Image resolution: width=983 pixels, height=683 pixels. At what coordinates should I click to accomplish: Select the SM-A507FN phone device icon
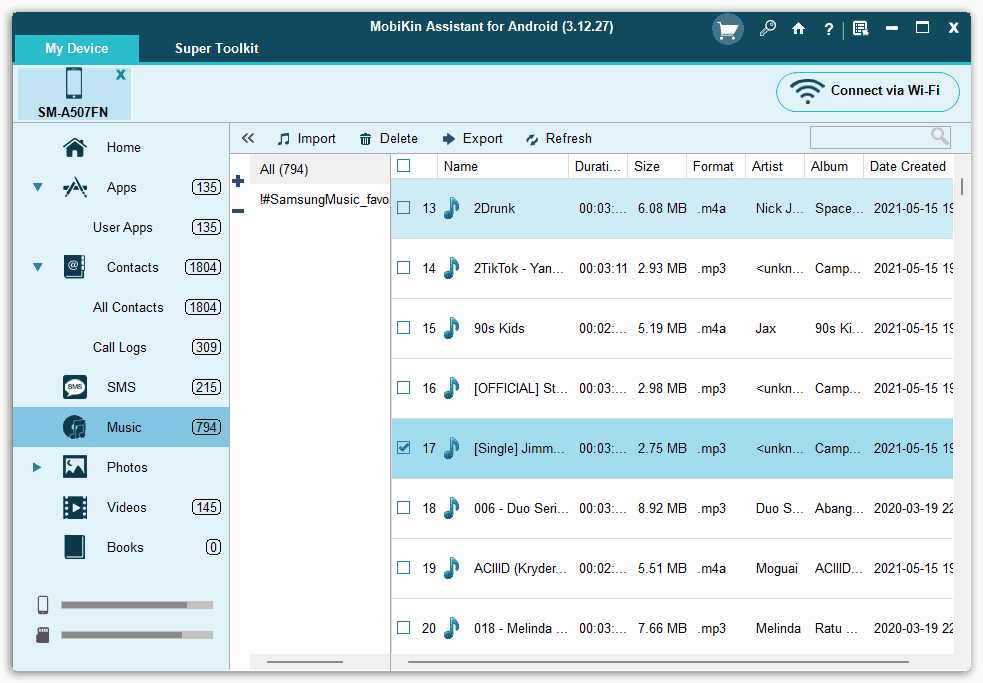pos(74,83)
